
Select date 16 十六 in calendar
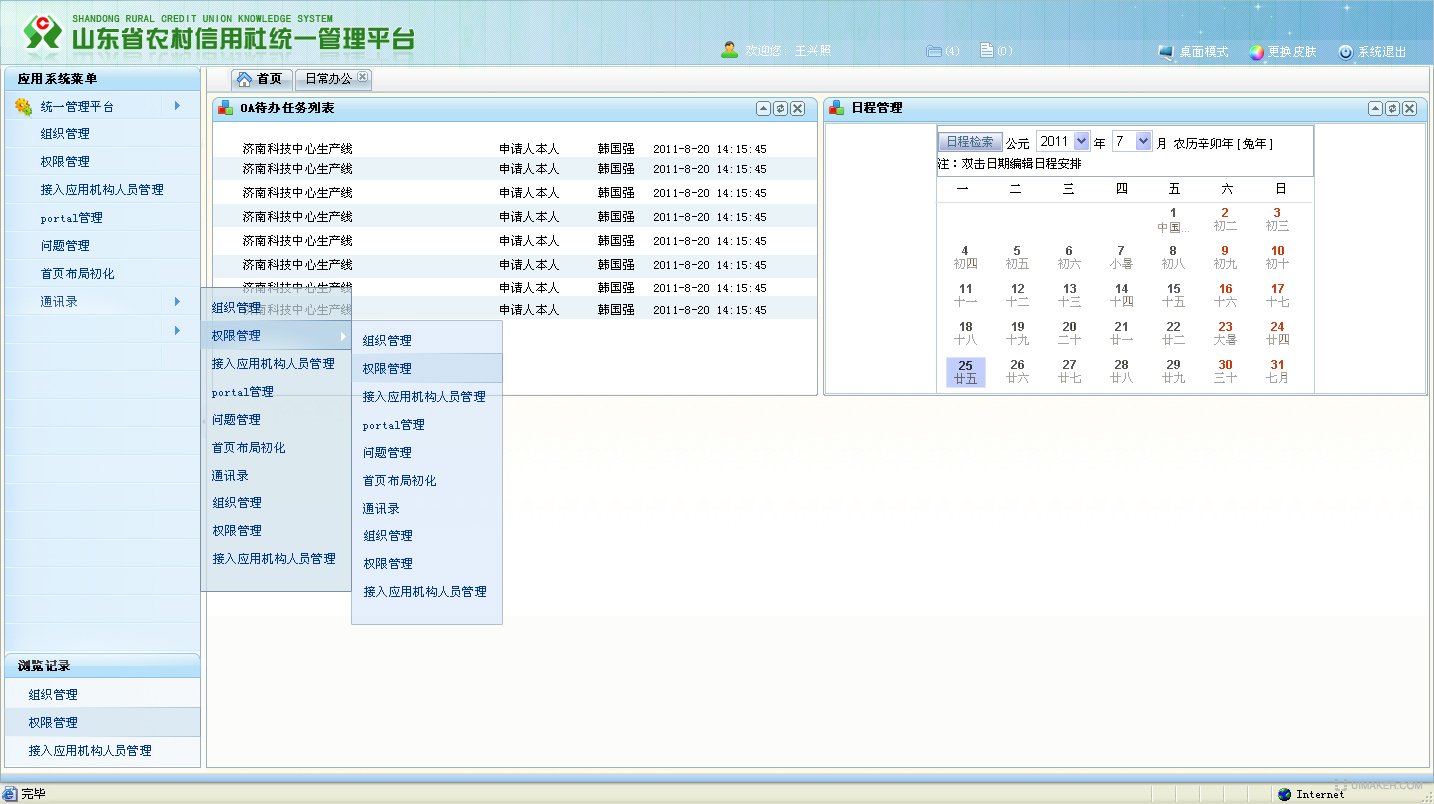click(x=1225, y=295)
